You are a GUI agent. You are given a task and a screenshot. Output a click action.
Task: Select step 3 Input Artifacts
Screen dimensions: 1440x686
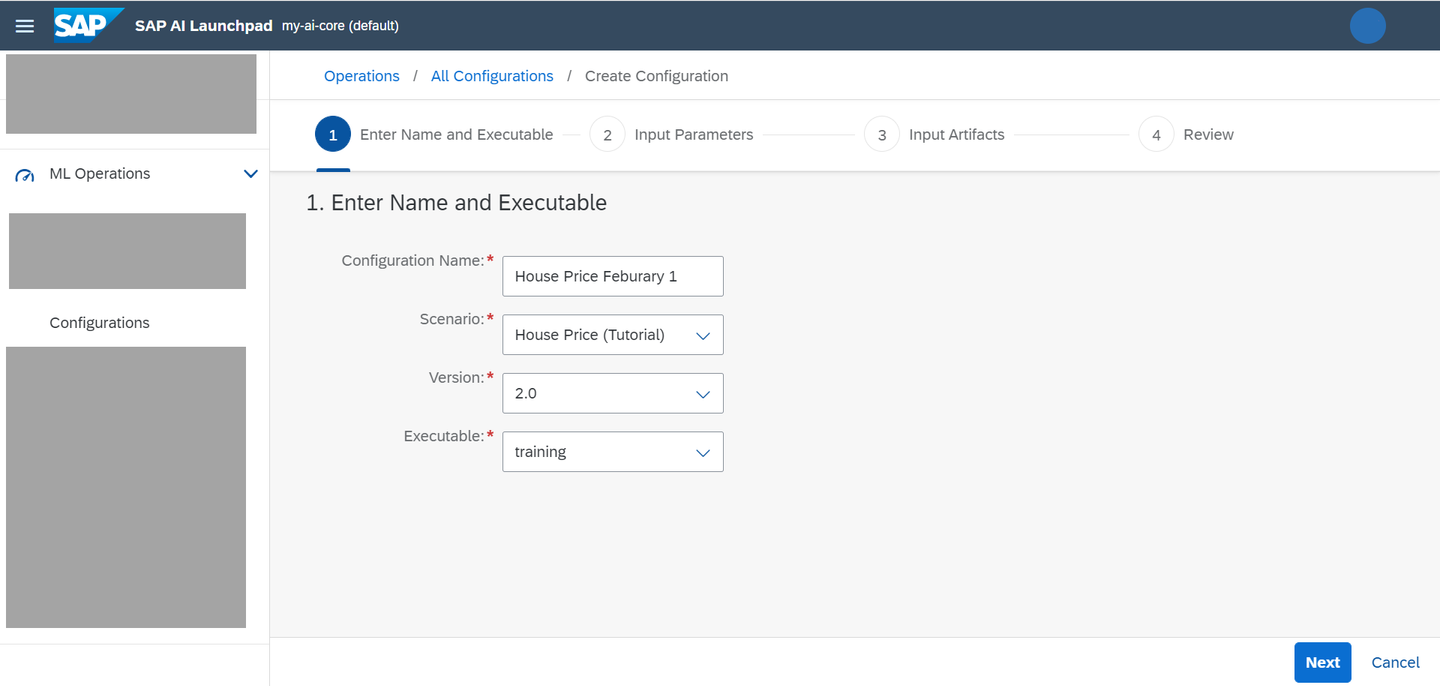pos(934,135)
